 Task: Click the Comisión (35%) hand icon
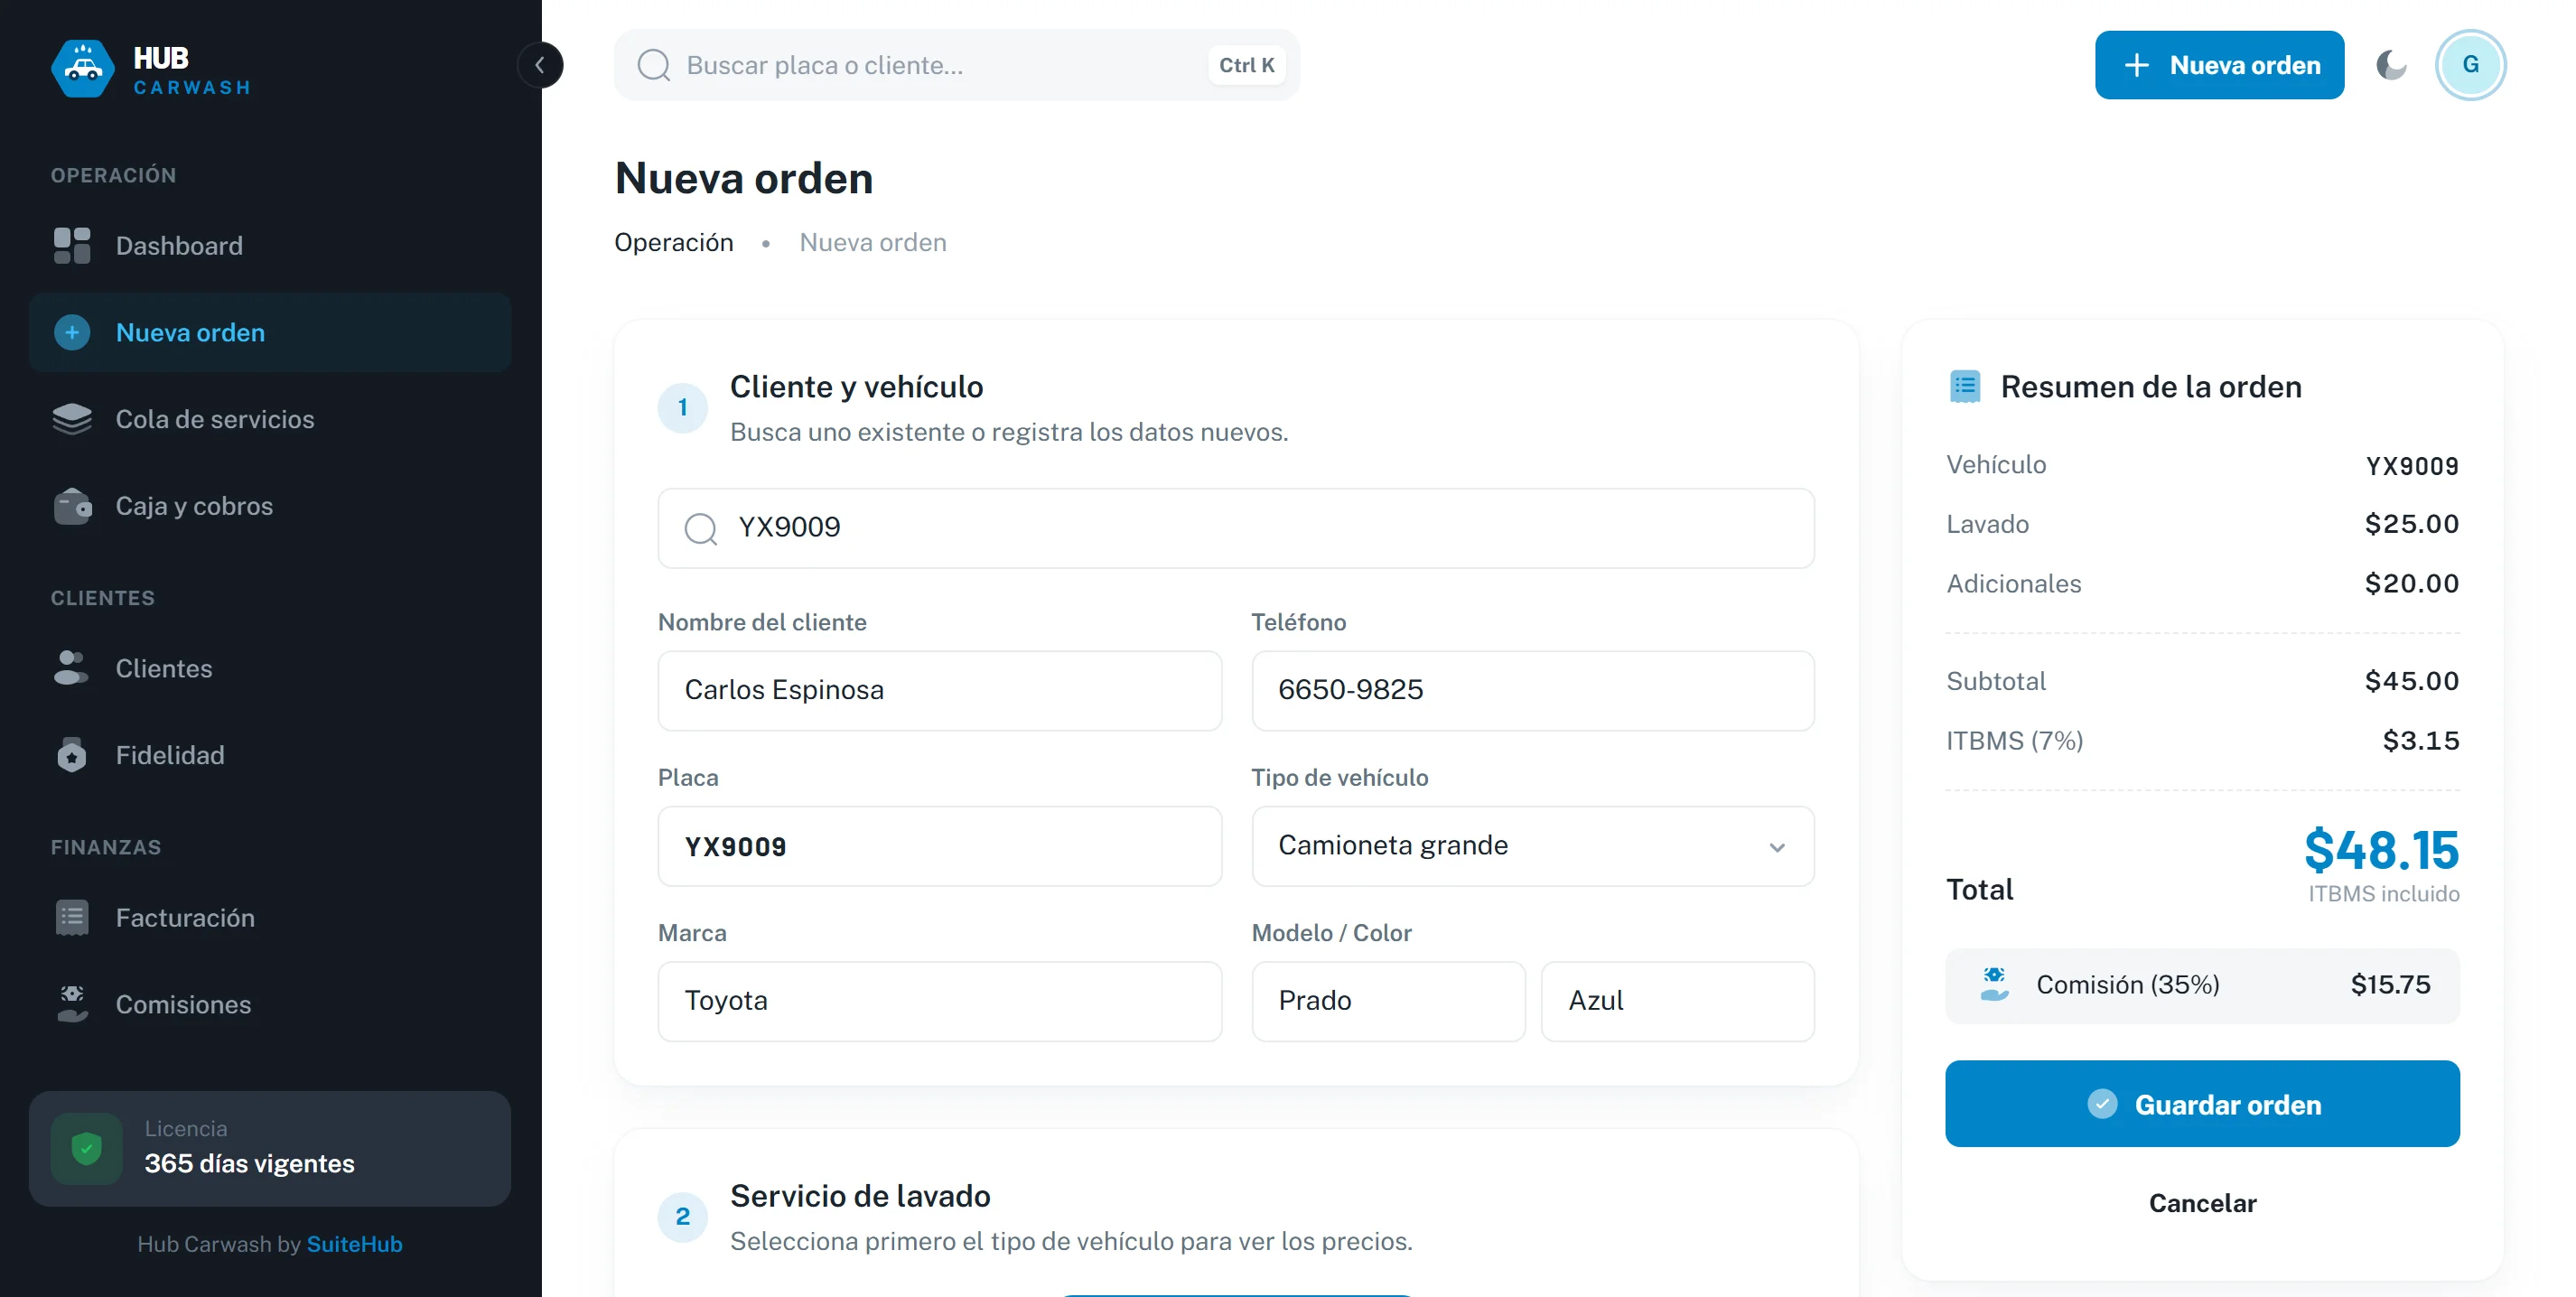[x=1994, y=985]
